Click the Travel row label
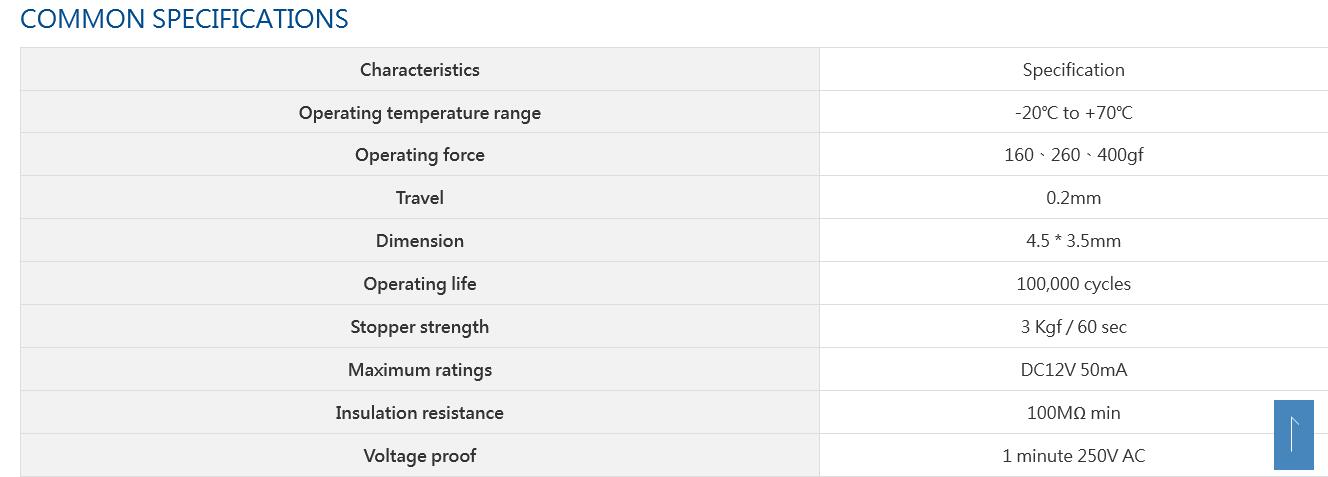 click(x=420, y=198)
